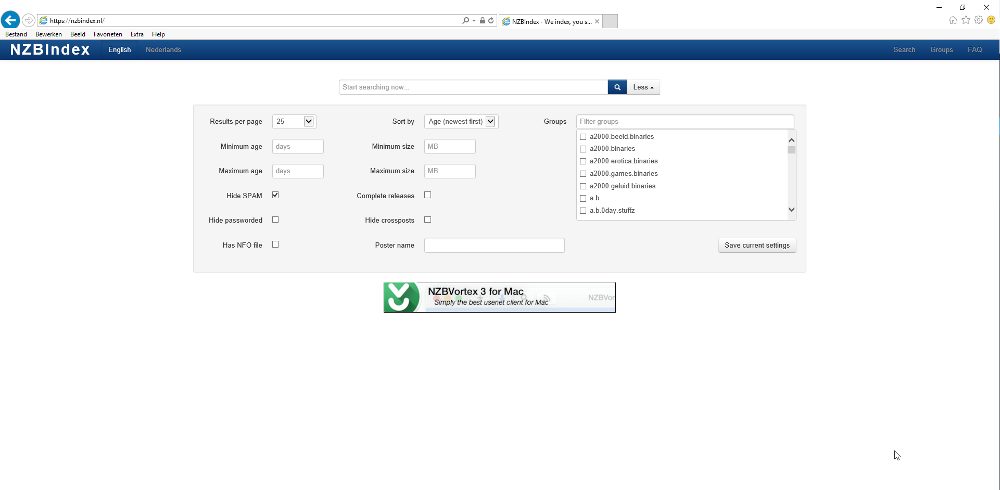The image size is (1000, 490).
Task: Collapse advanced options with Less toggle
Action: (x=644, y=87)
